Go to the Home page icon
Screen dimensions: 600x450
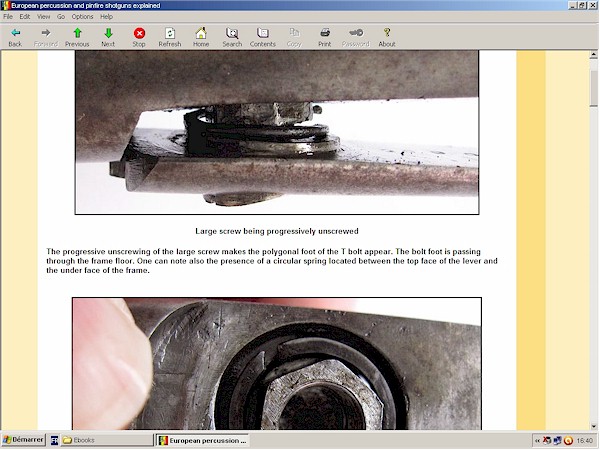click(201, 33)
